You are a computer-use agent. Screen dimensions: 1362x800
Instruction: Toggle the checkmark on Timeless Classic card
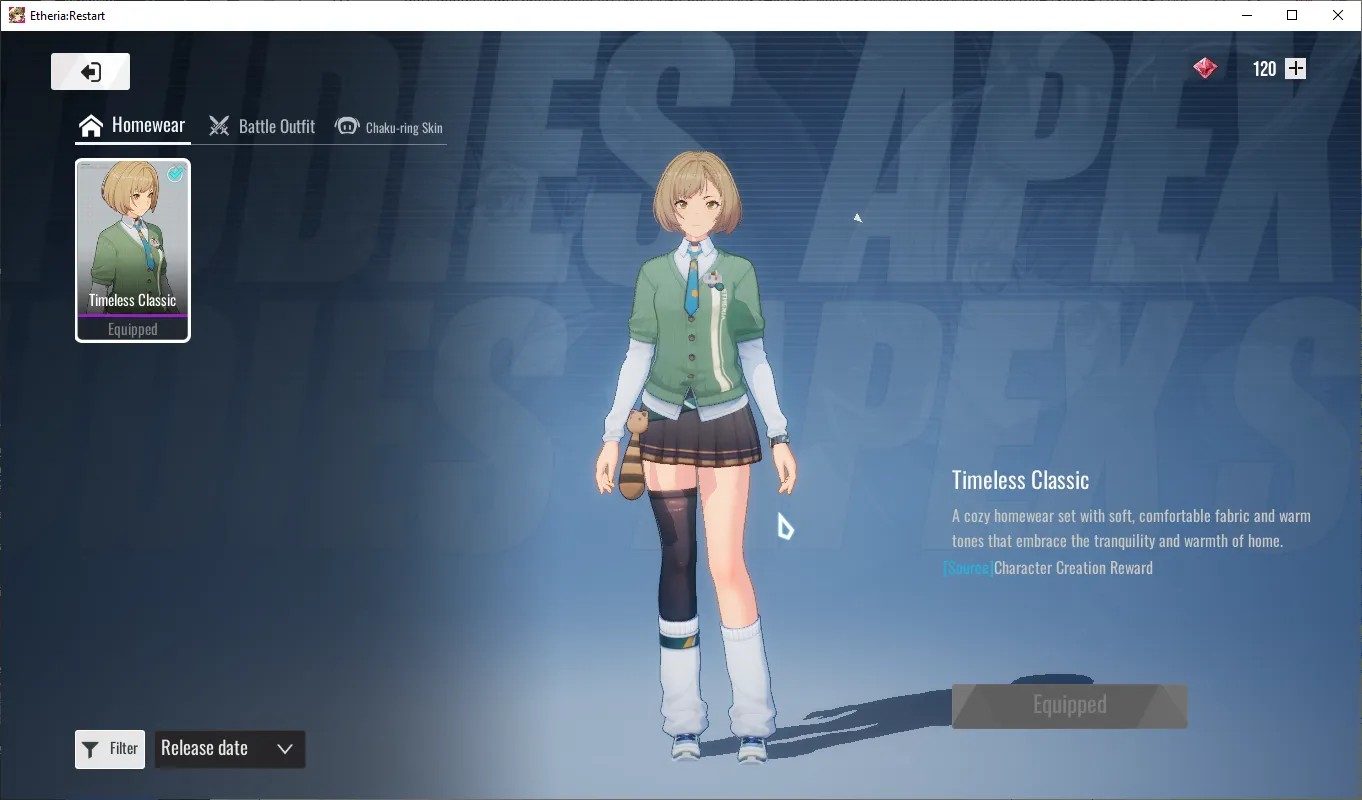(175, 175)
